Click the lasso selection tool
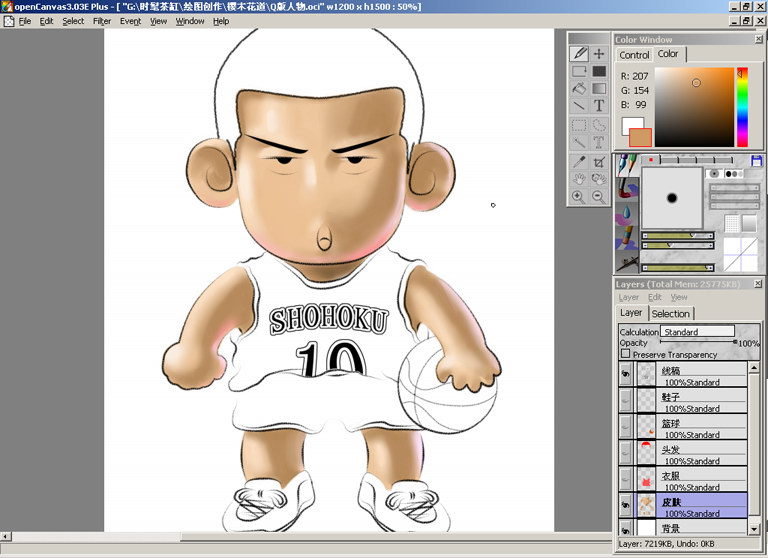This screenshot has width=768, height=558. (x=599, y=125)
